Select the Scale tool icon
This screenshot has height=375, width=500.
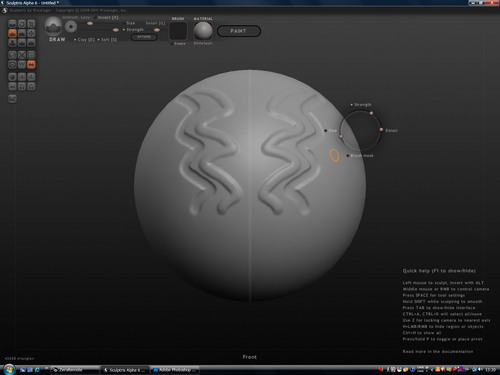[x=31, y=24]
